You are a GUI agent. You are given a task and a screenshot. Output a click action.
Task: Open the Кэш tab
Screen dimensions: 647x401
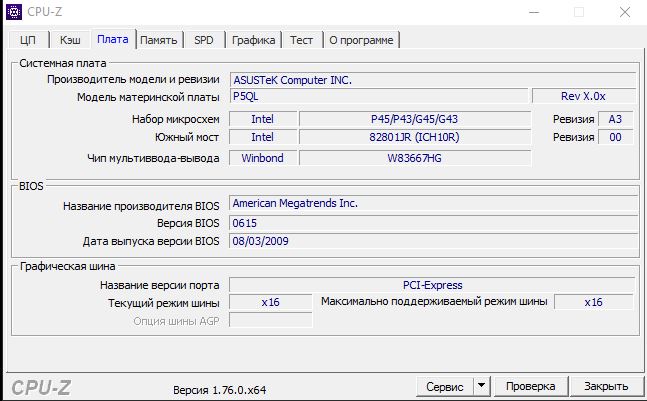pyautogui.click(x=70, y=40)
